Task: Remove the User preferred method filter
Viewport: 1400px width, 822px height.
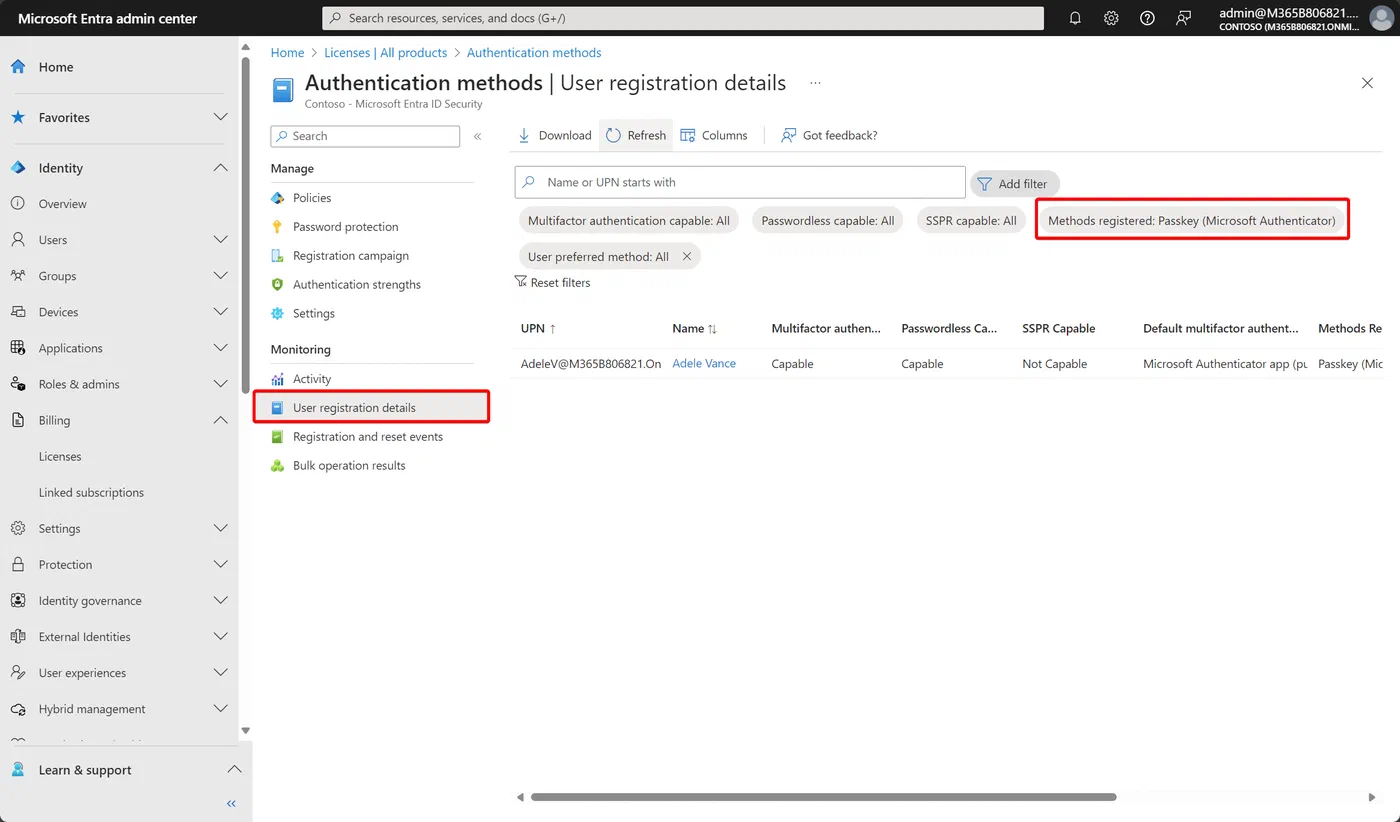Action: tap(687, 256)
